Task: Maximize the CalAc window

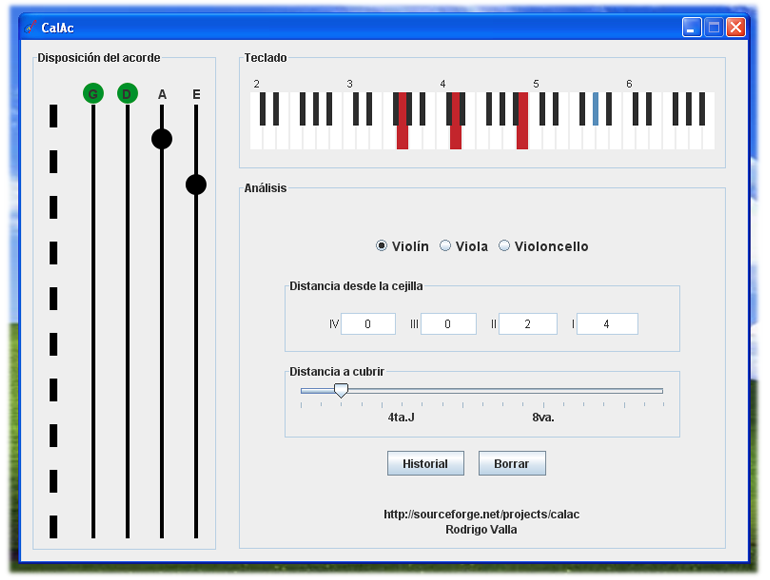Action: coord(714,28)
